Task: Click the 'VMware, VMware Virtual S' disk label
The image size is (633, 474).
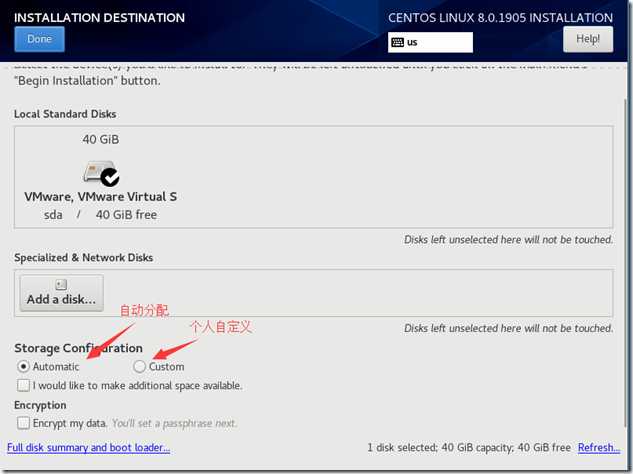Action: tap(101, 197)
